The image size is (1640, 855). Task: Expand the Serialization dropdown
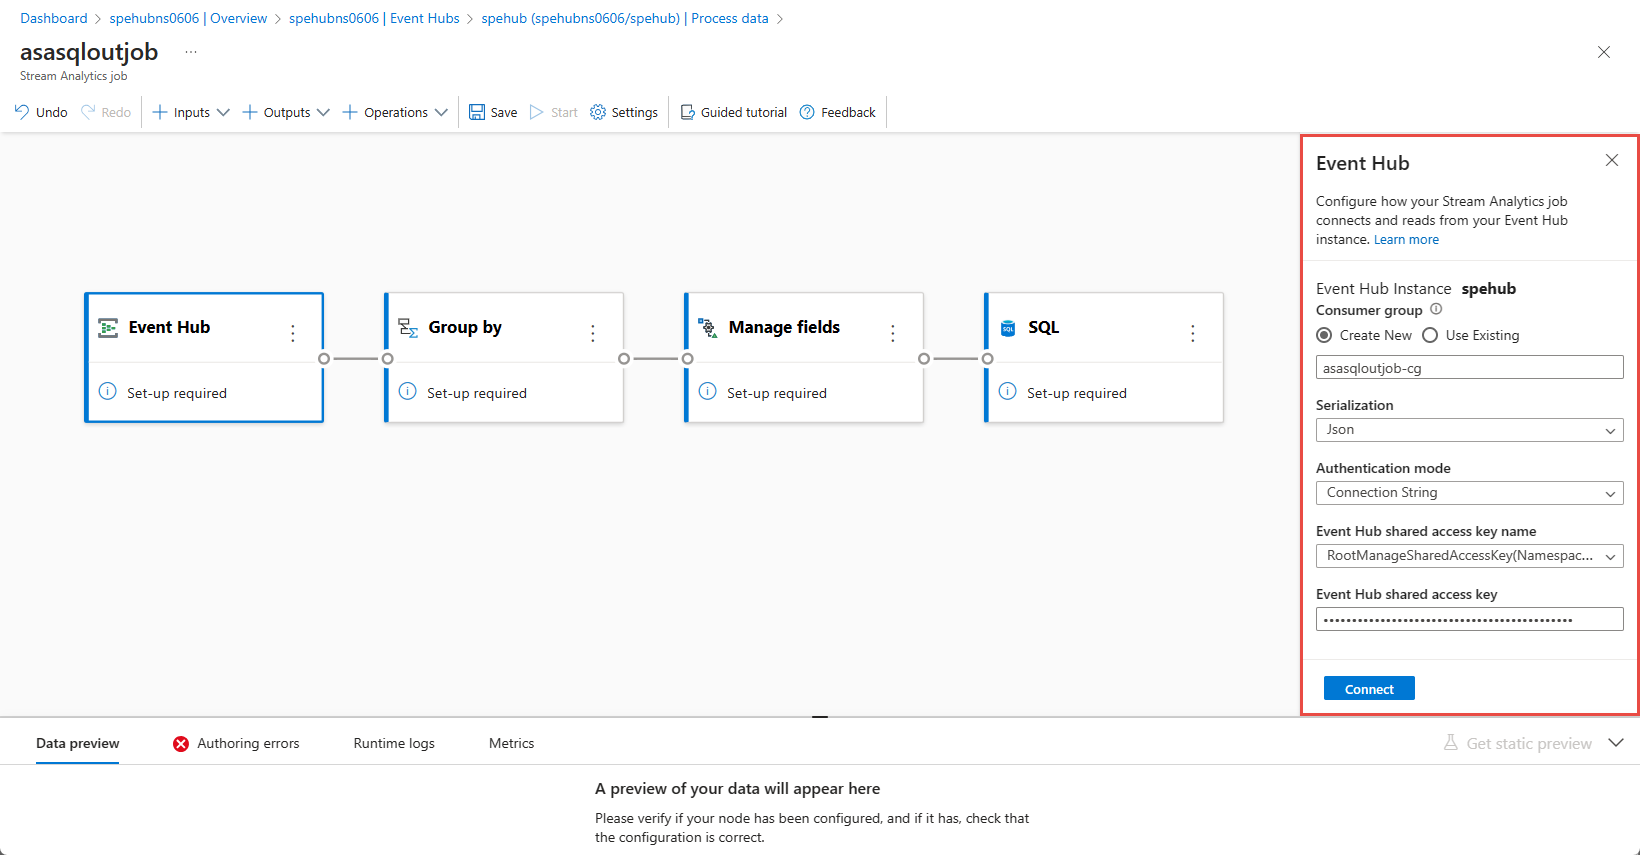1469,430
